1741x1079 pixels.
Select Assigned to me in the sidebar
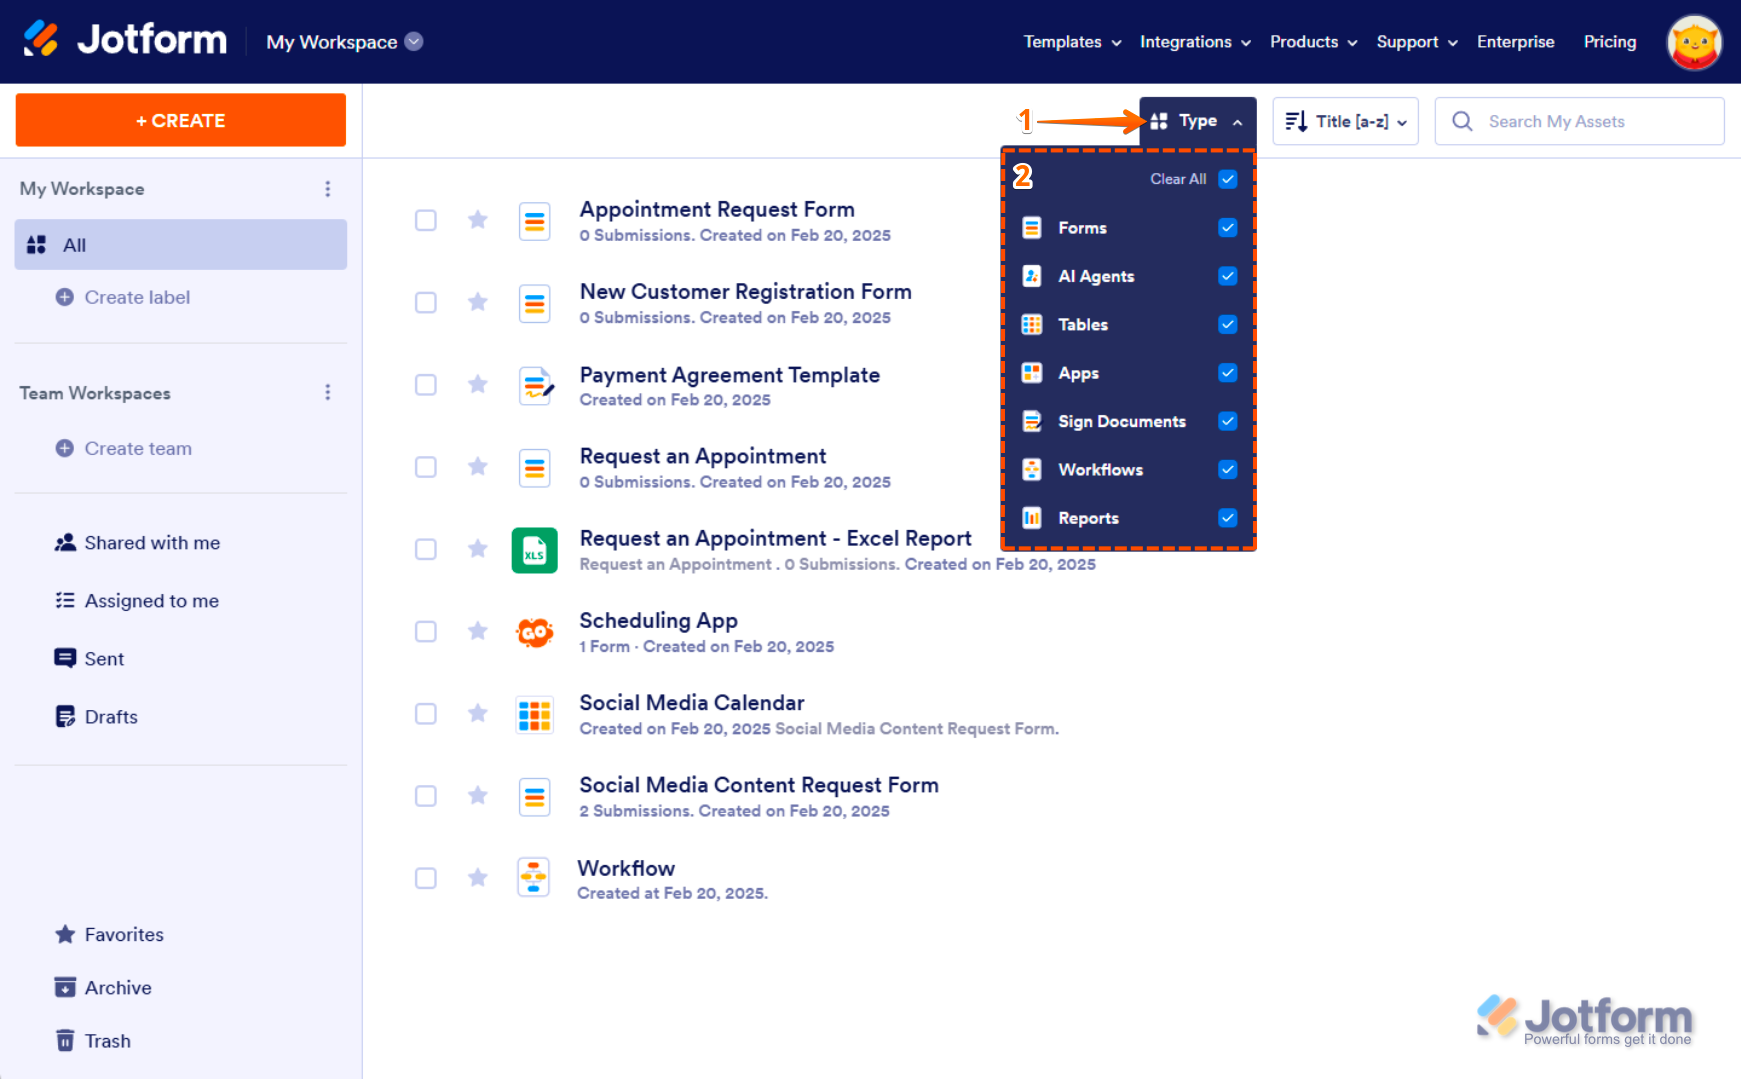(151, 601)
